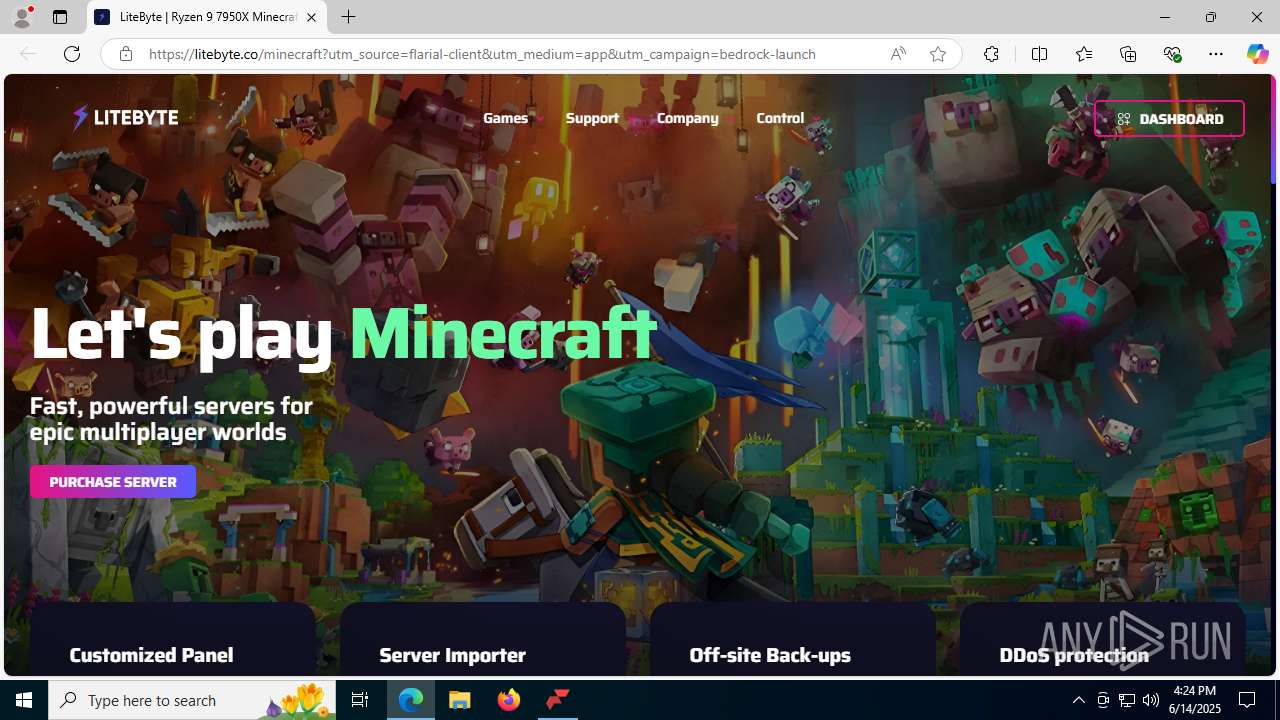Click the address bar URL
The image size is (1280, 720).
pyautogui.click(x=482, y=54)
